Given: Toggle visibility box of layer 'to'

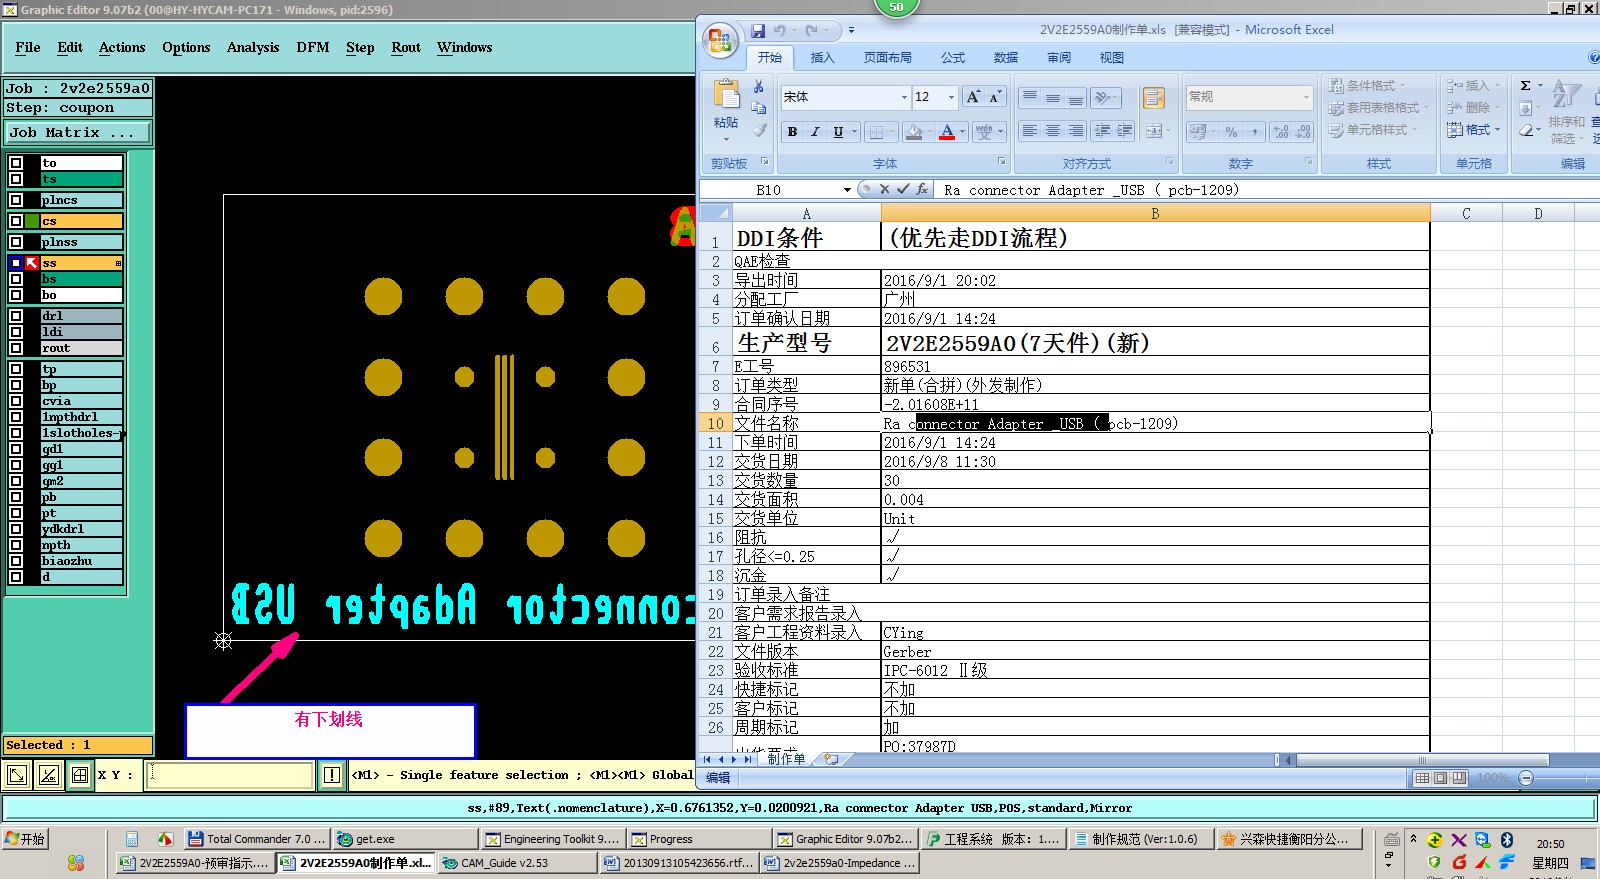Looking at the screenshot, I should [16, 163].
